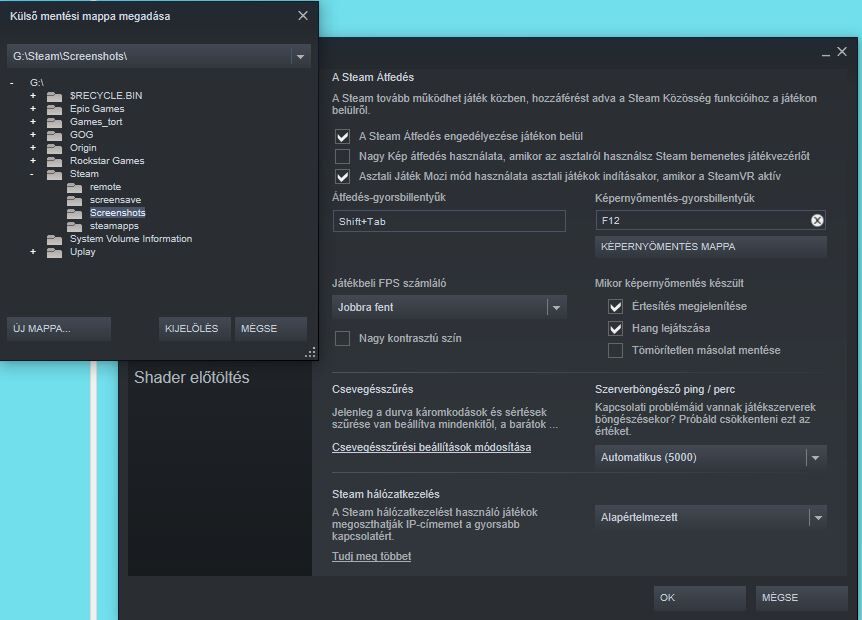Click the Steam folder icon
This screenshot has height=620, width=862.
pos(54,174)
